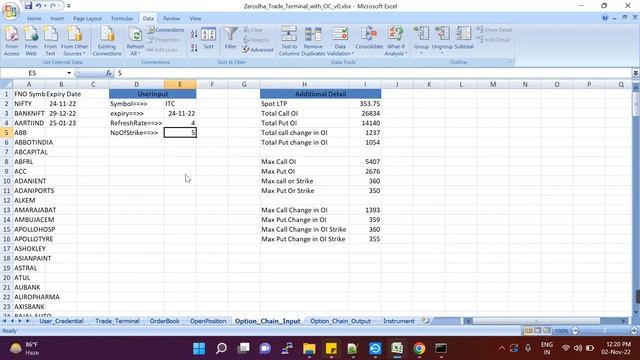
Task: Open Connections list in ribbon
Action: (x=165, y=30)
